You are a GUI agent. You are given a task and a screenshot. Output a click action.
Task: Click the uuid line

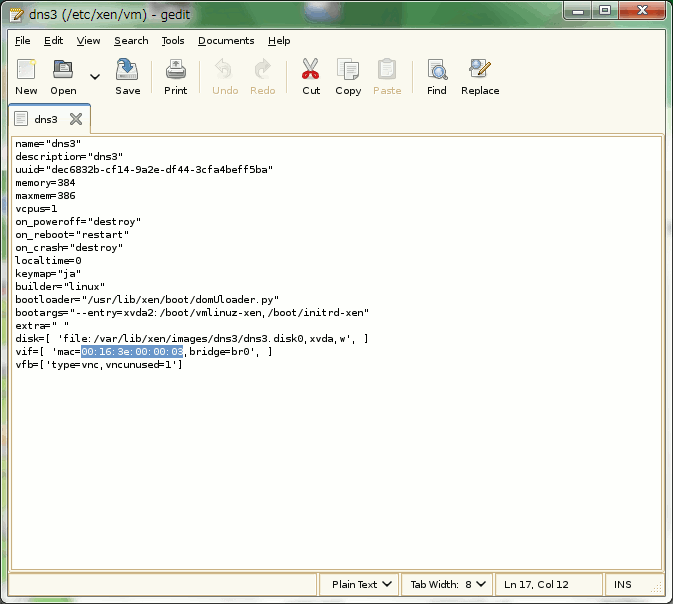pos(144,170)
